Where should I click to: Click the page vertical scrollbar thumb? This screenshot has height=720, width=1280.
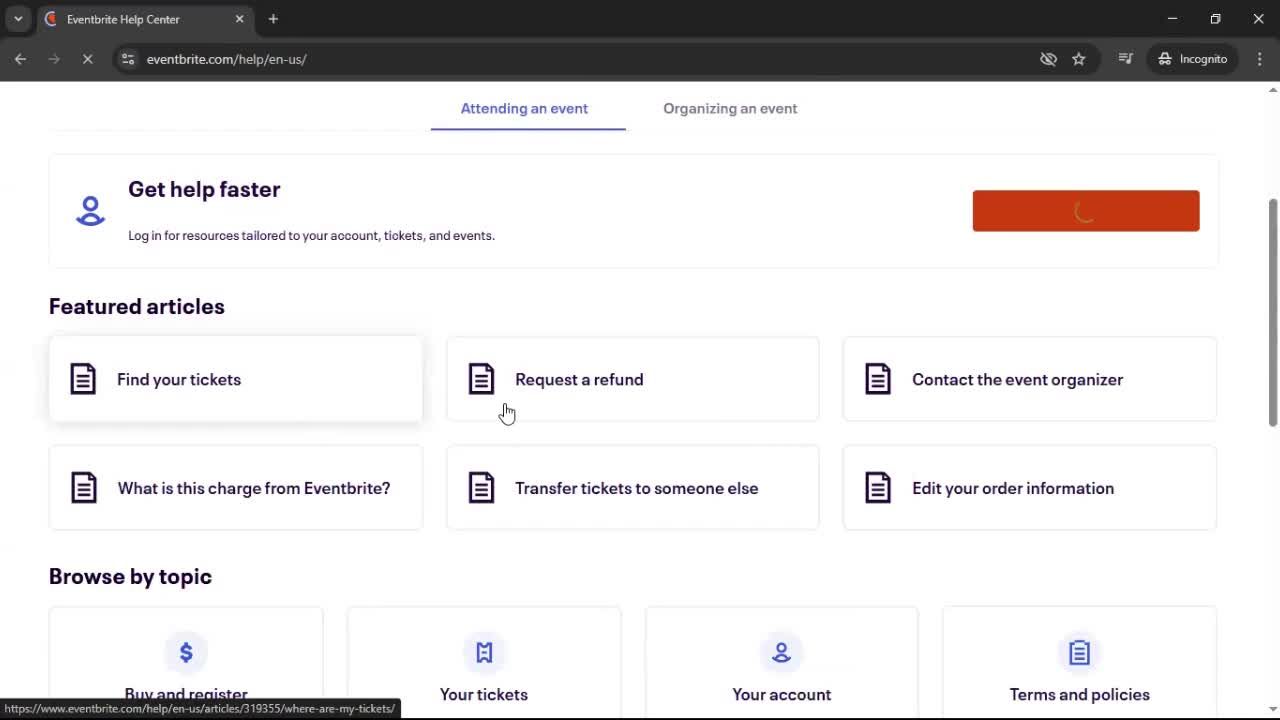pos(1273,313)
